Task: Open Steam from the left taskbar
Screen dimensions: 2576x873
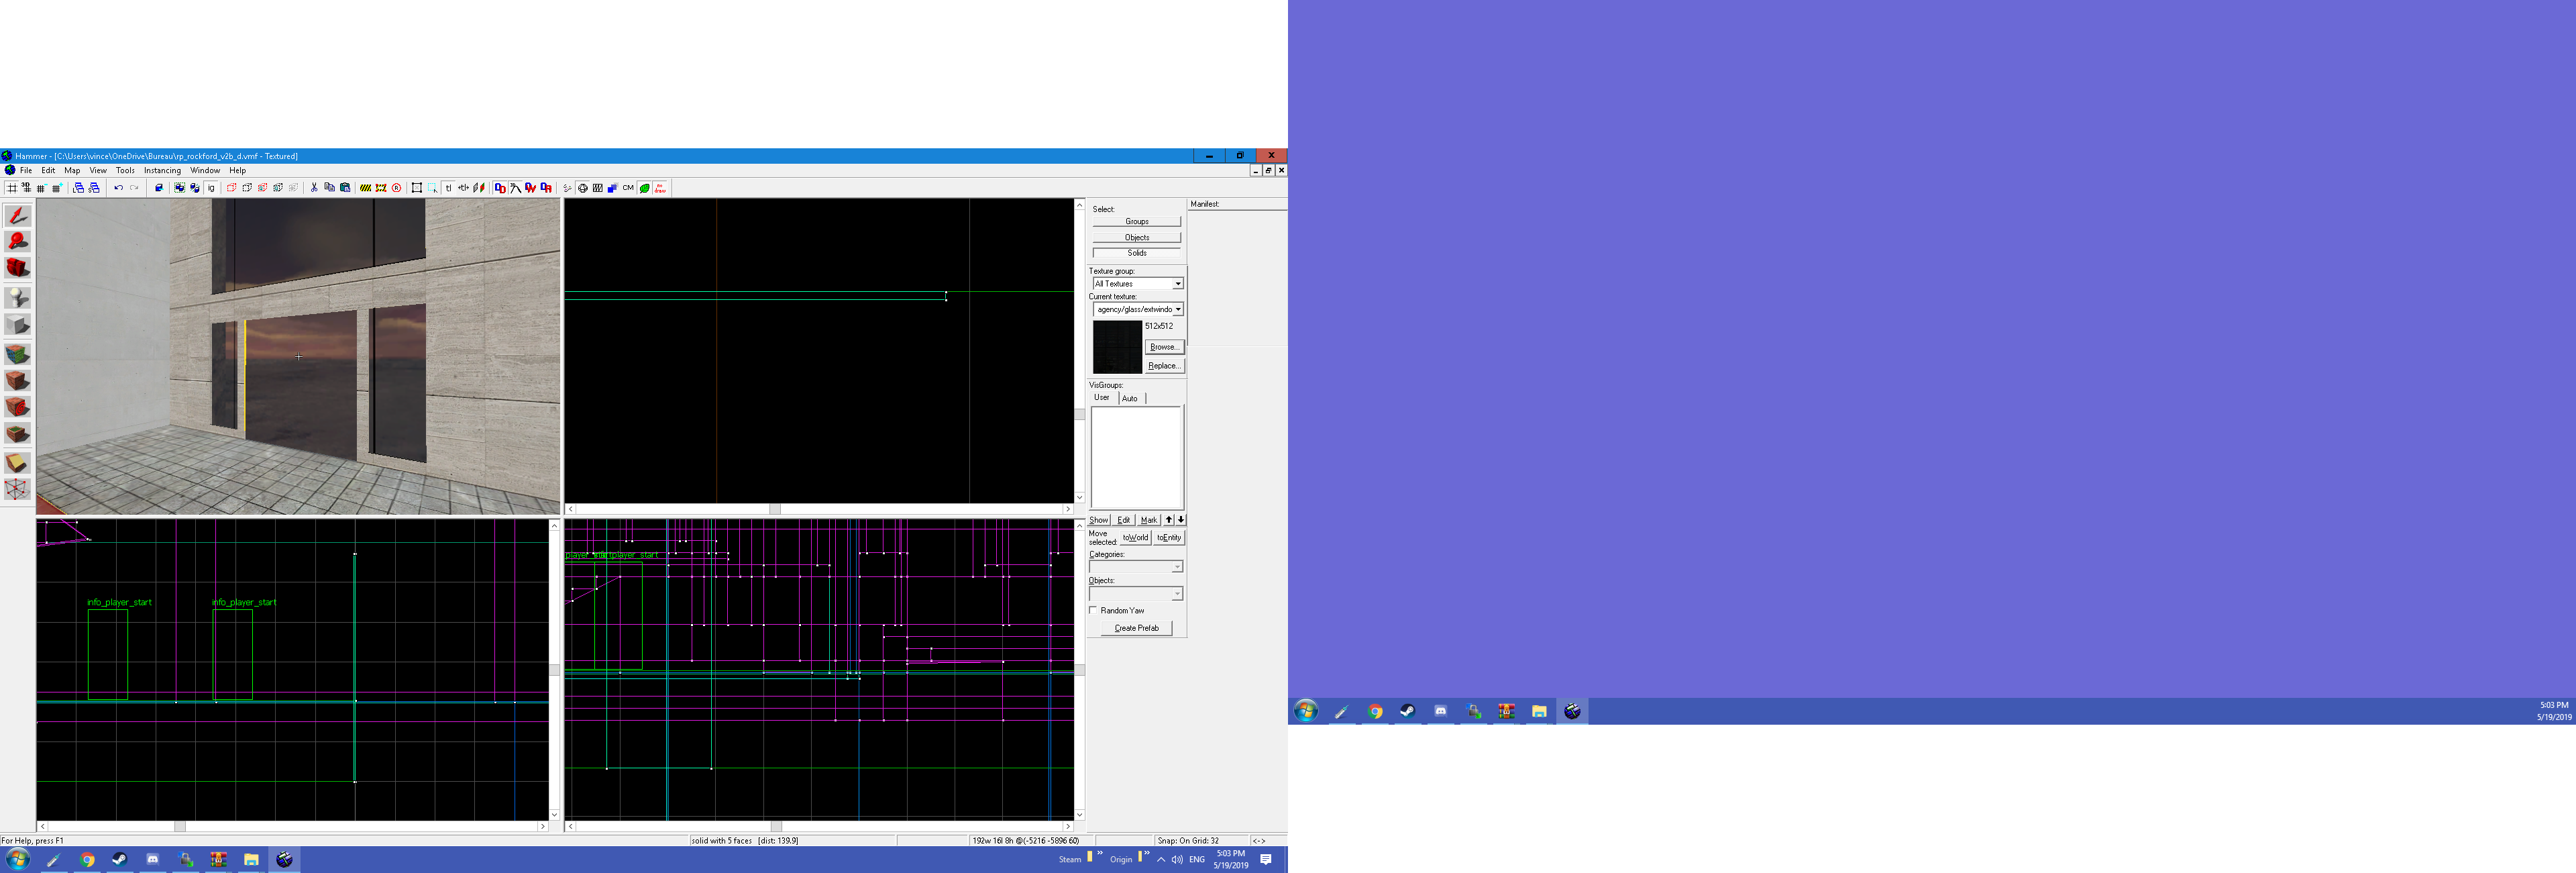Action: point(119,859)
